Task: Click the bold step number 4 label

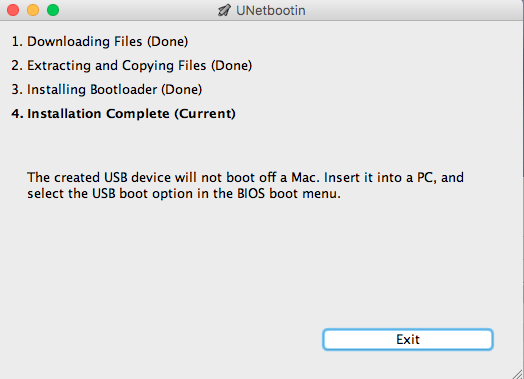Action: click(17, 114)
